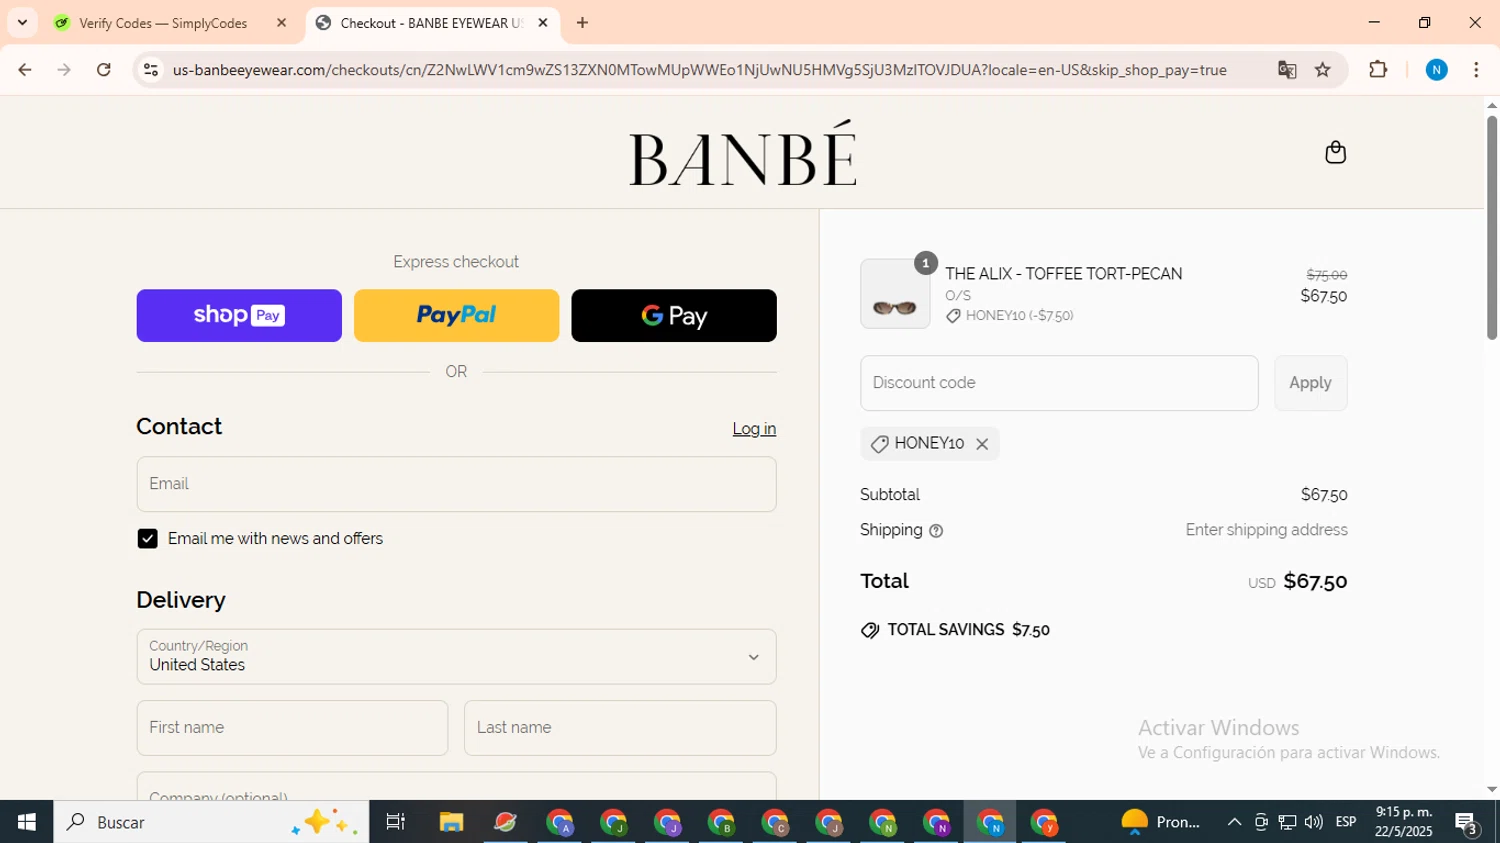Open the Chrome three-dot menu

click(1476, 70)
